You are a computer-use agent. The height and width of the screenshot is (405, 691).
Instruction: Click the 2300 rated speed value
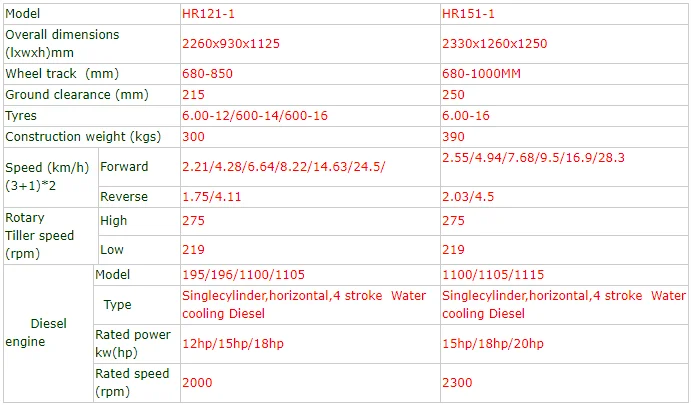(457, 382)
